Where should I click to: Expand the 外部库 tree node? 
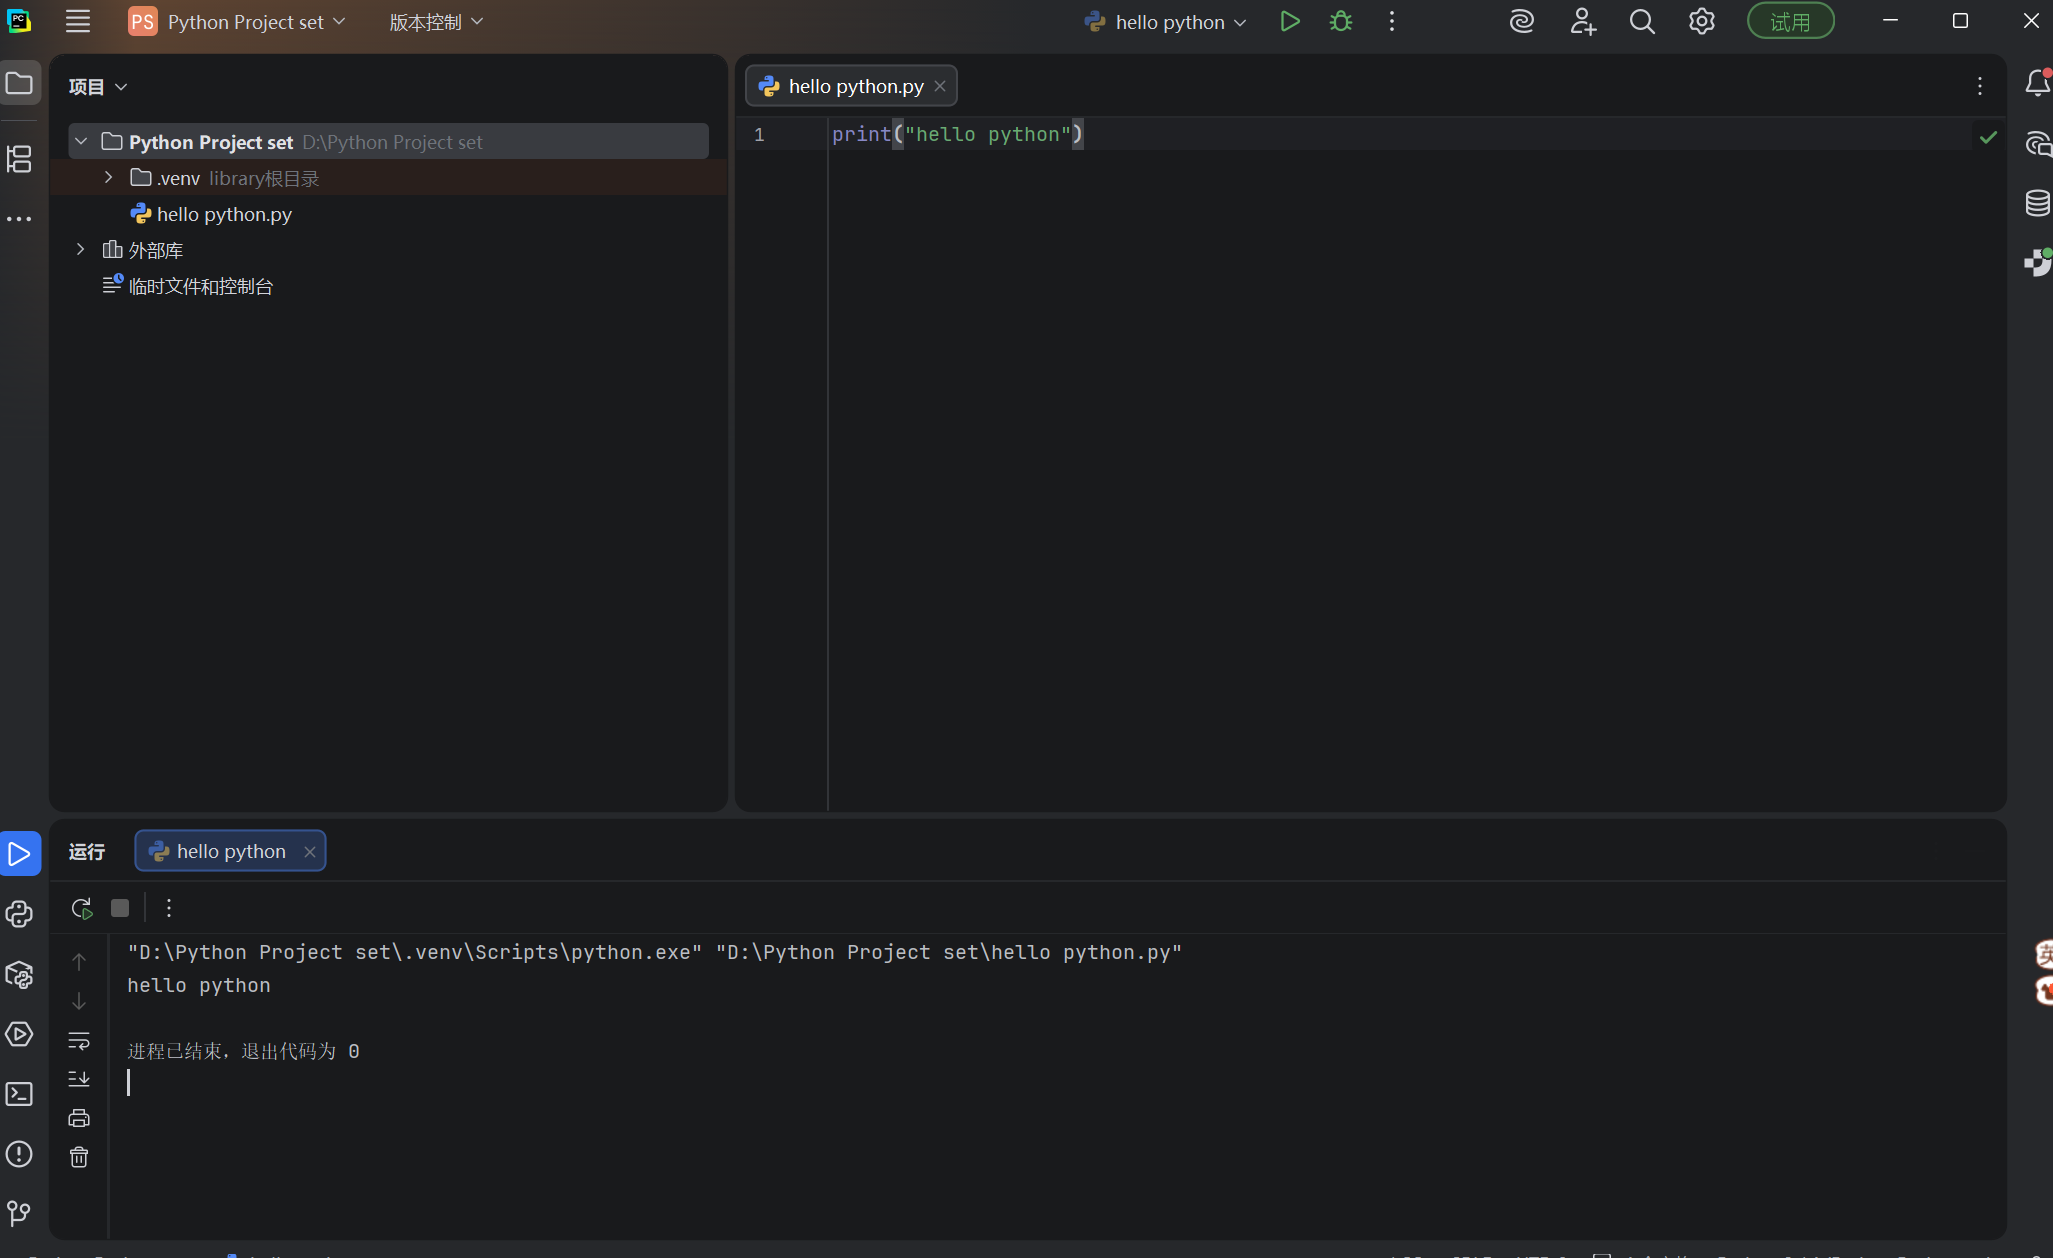tap(81, 249)
